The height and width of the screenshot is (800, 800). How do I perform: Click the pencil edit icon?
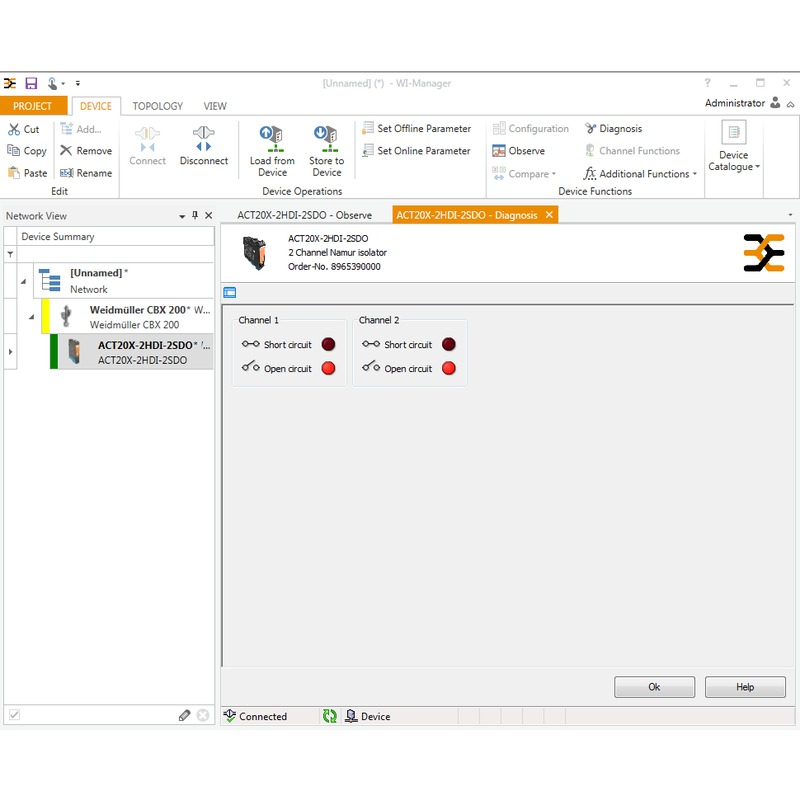click(185, 715)
